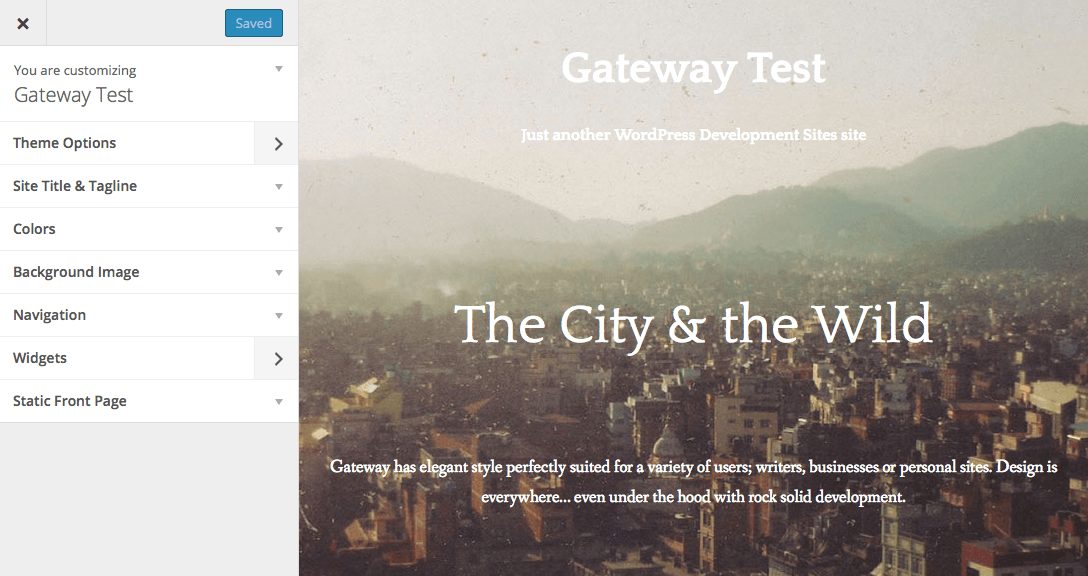Screen dimensions: 1088x576
Task: Click the Navigation disclosure triangle icon
Action: coord(280,315)
